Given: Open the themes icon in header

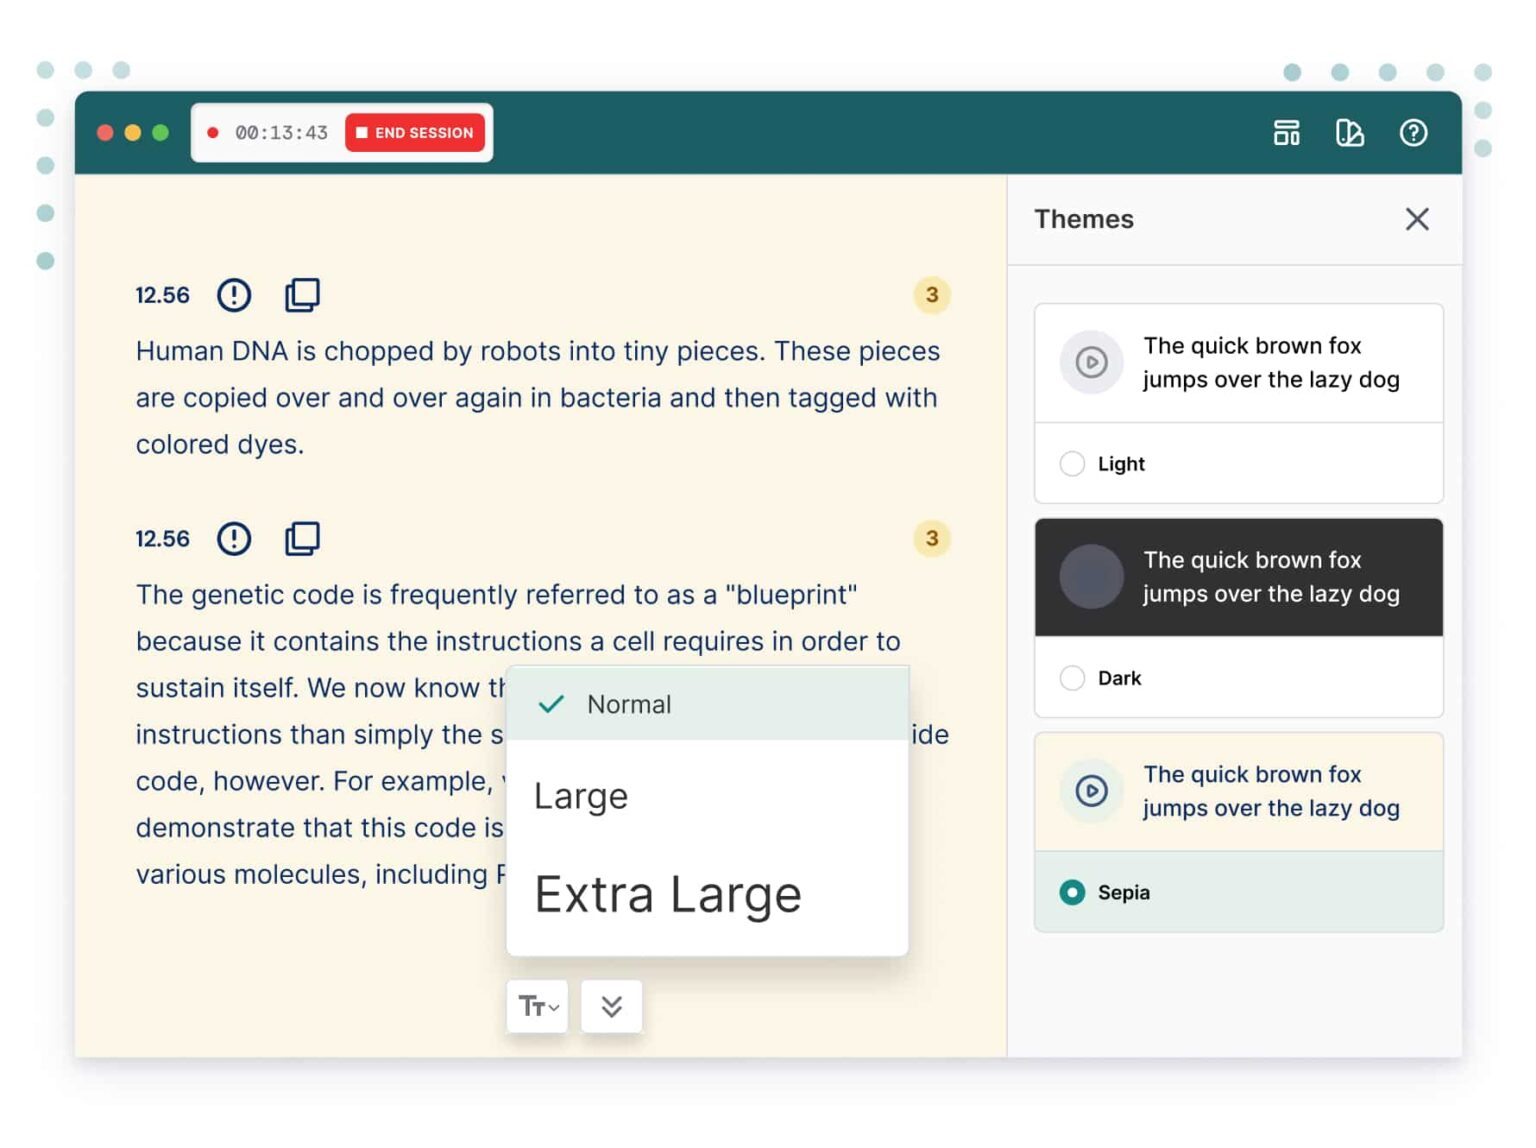Looking at the screenshot, I should pyautogui.click(x=1349, y=133).
